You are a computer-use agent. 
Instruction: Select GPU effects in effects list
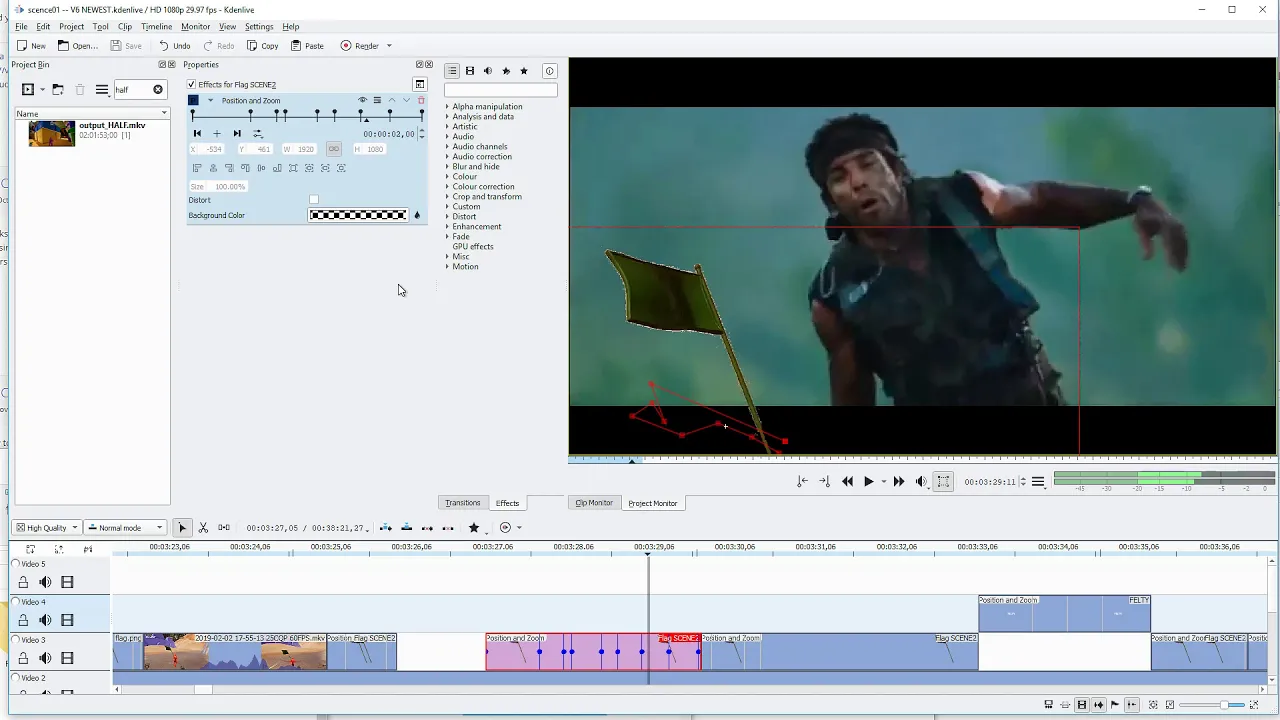[473, 247]
